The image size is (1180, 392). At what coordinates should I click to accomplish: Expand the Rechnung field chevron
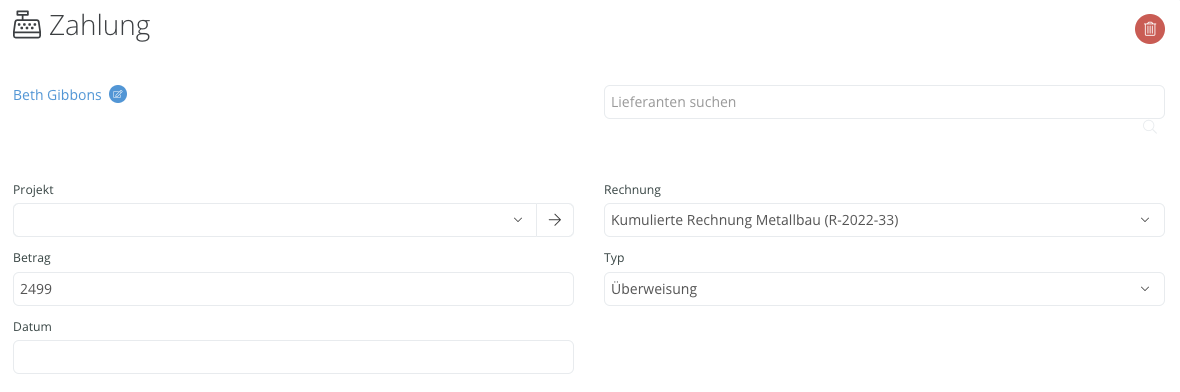[1145, 220]
